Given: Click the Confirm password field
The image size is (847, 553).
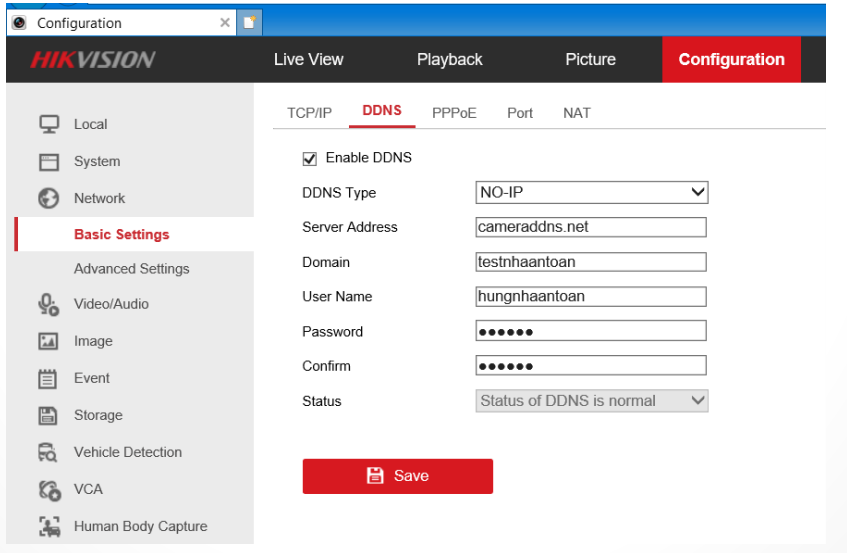Looking at the screenshot, I should point(591,366).
